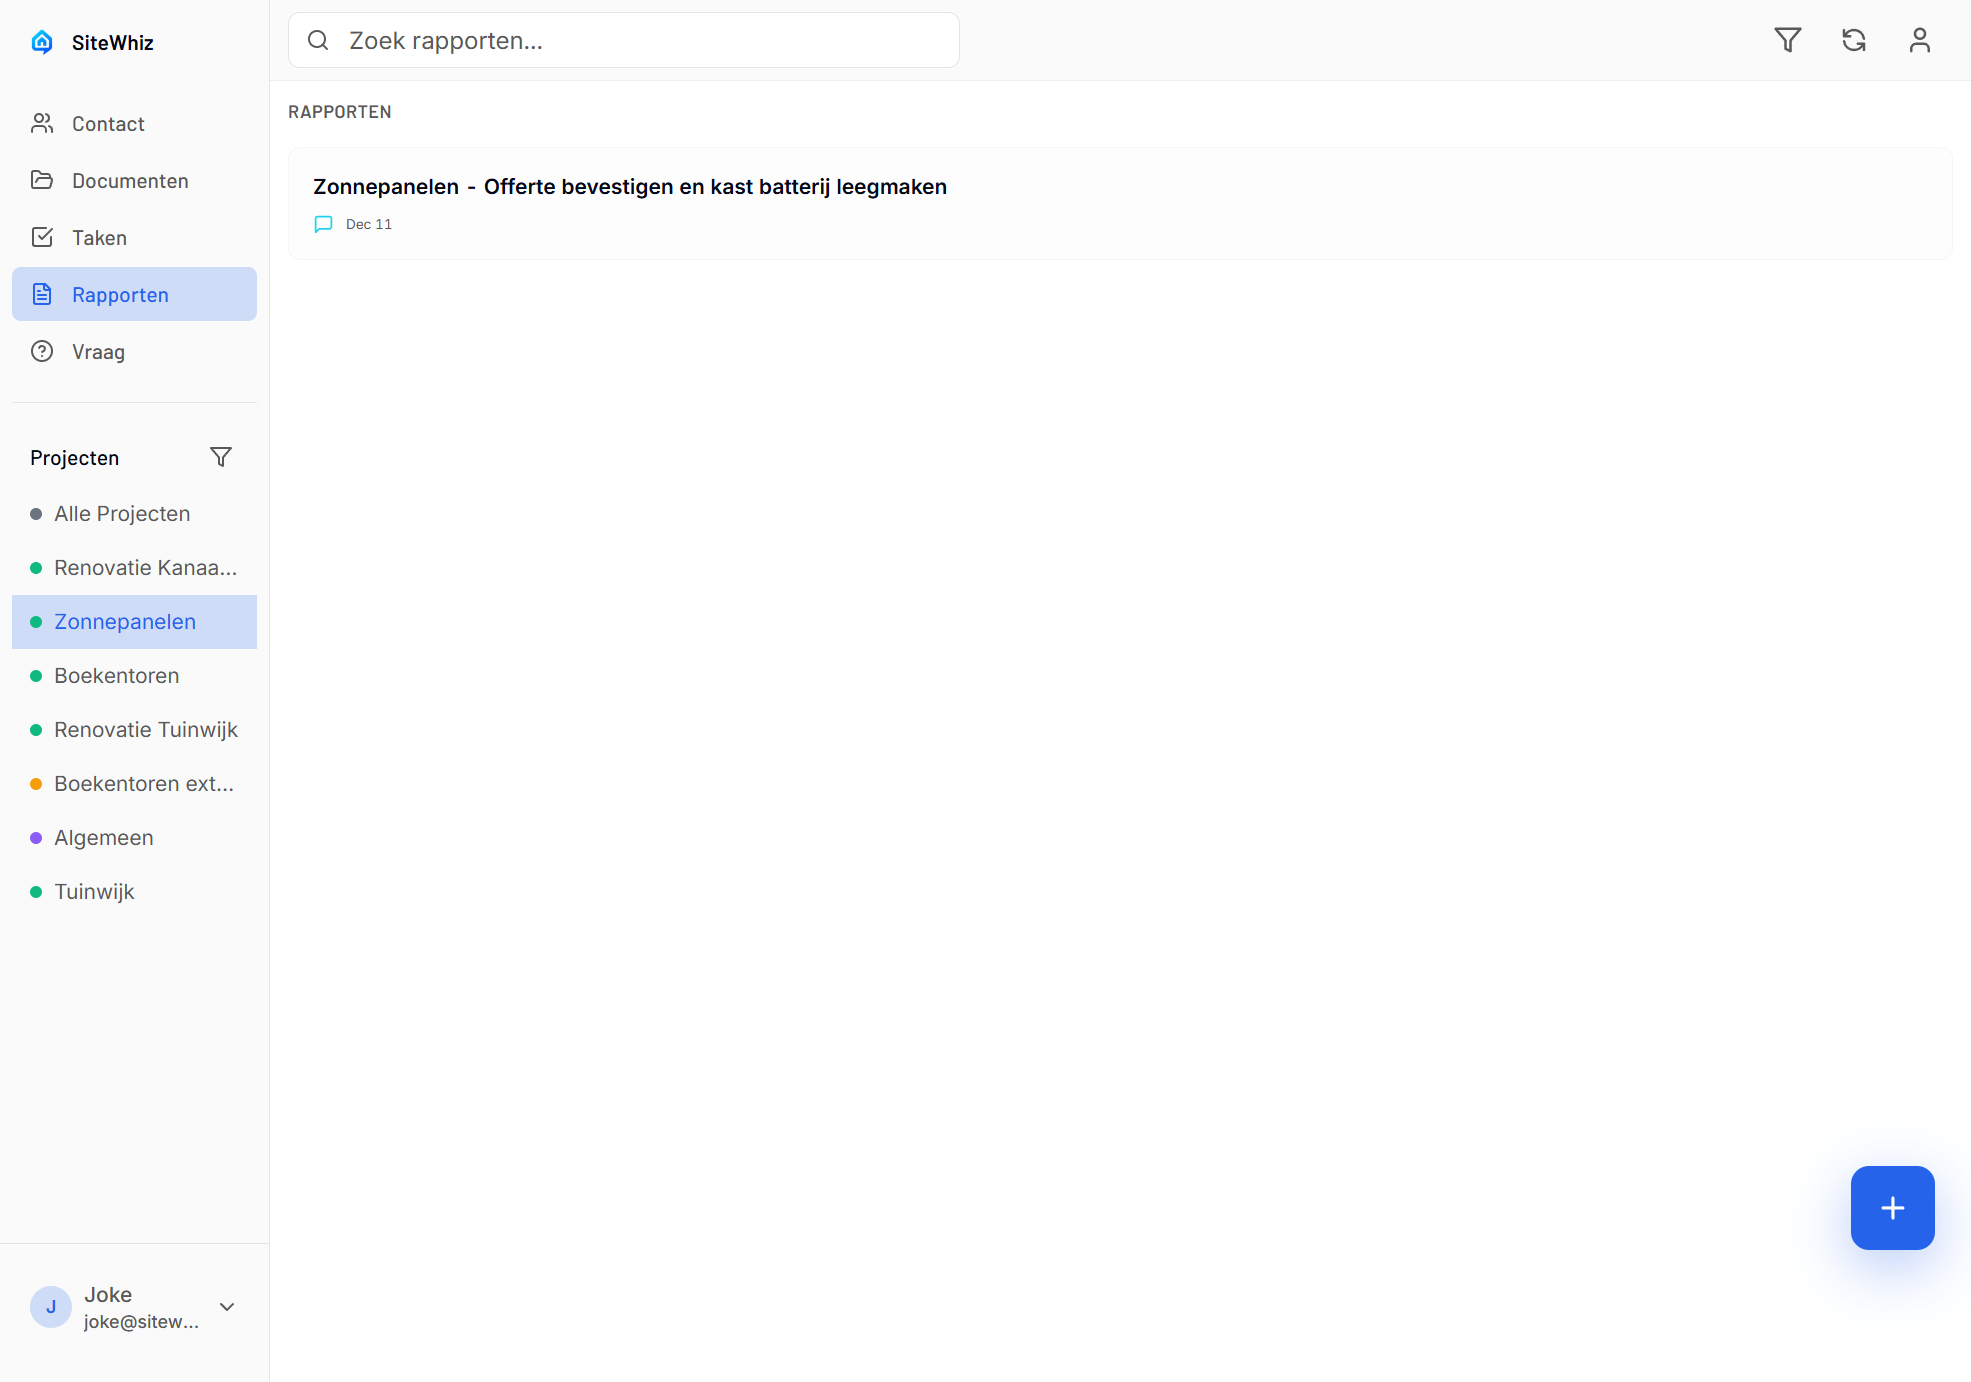This screenshot has height=1382, width=1971.
Task: Open the user account icon top right
Action: [1920, 40]
